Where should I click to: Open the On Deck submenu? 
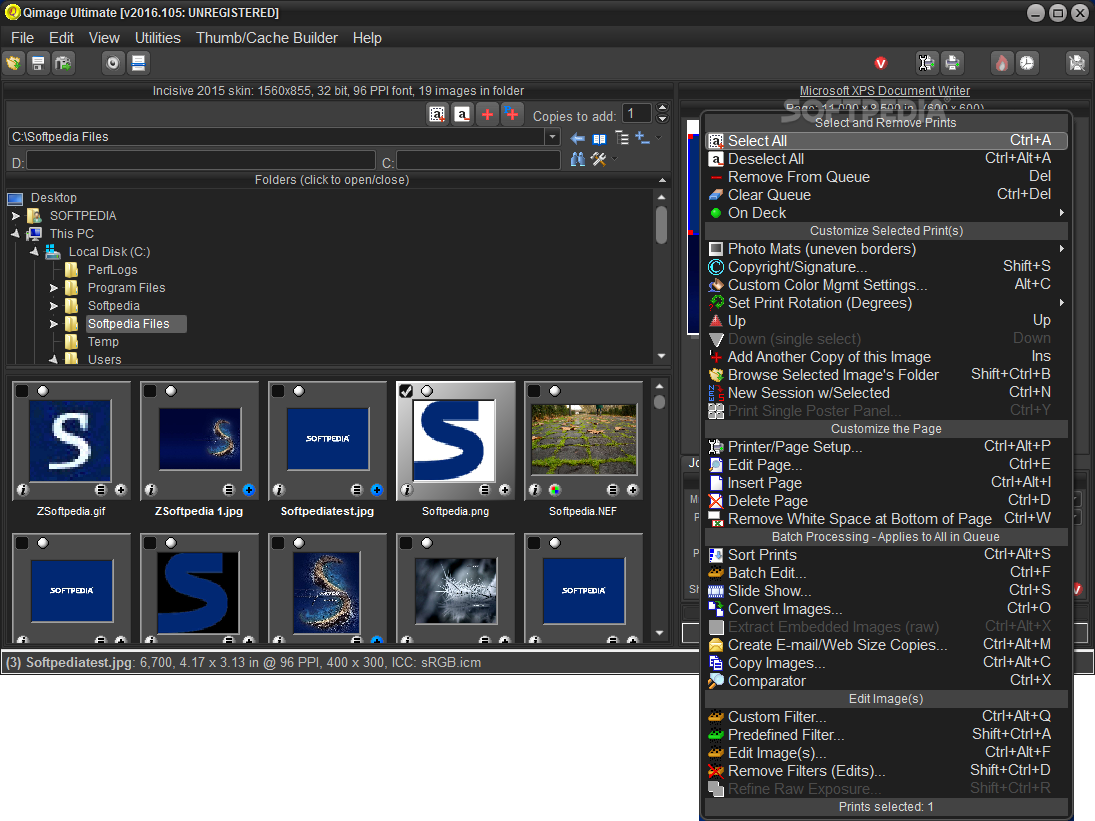887,213
